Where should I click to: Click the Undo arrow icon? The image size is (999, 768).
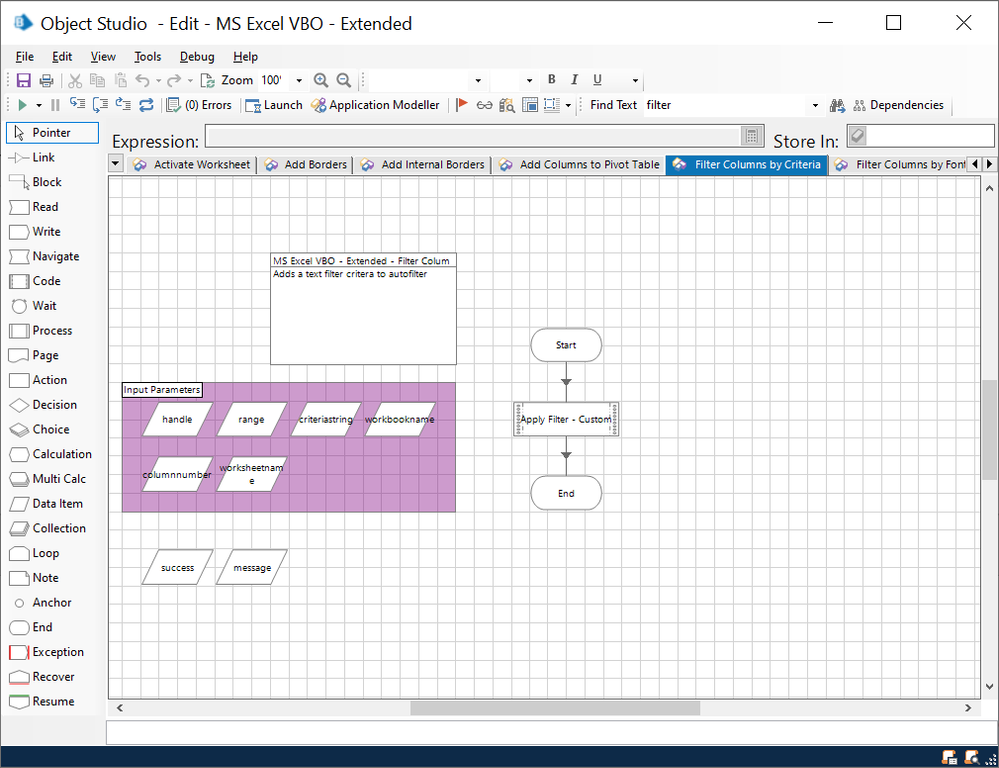(143, 80)
